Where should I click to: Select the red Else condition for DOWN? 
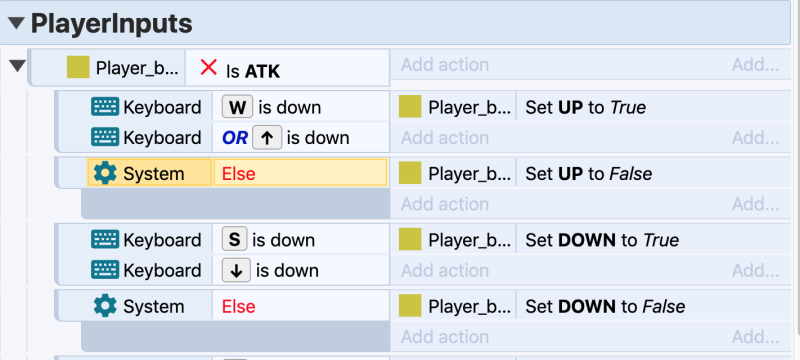point(238,306)
